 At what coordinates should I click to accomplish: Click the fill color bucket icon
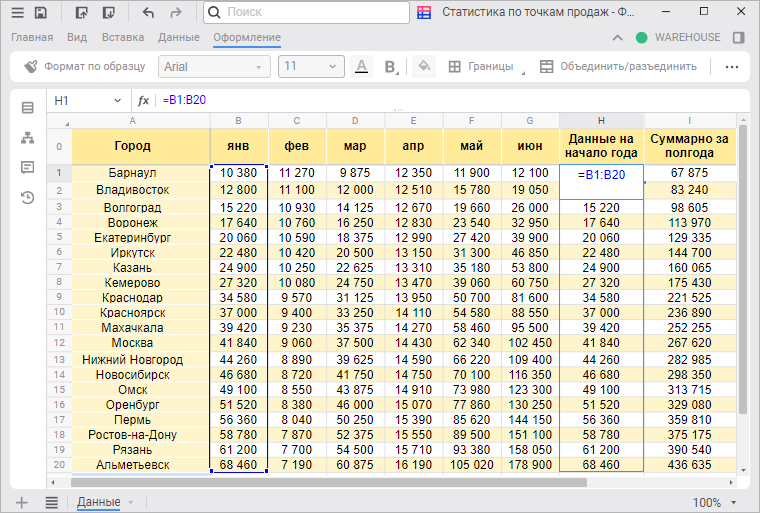point(424,66)
